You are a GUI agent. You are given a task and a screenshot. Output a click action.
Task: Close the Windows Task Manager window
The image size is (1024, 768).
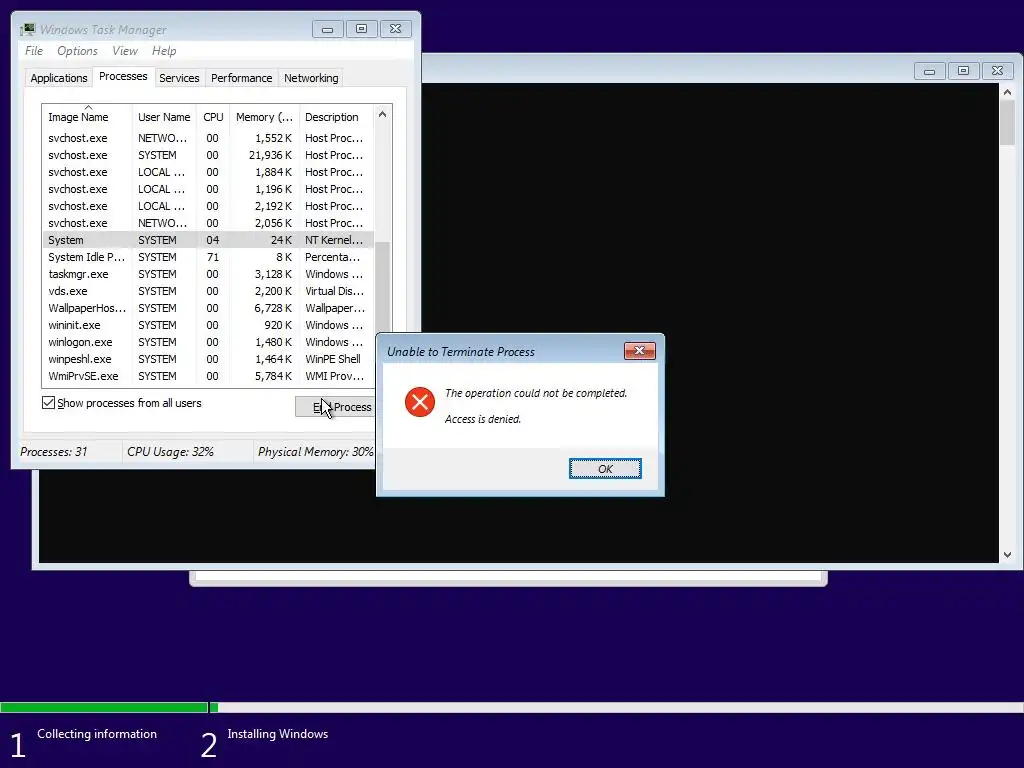click(396, 29)
